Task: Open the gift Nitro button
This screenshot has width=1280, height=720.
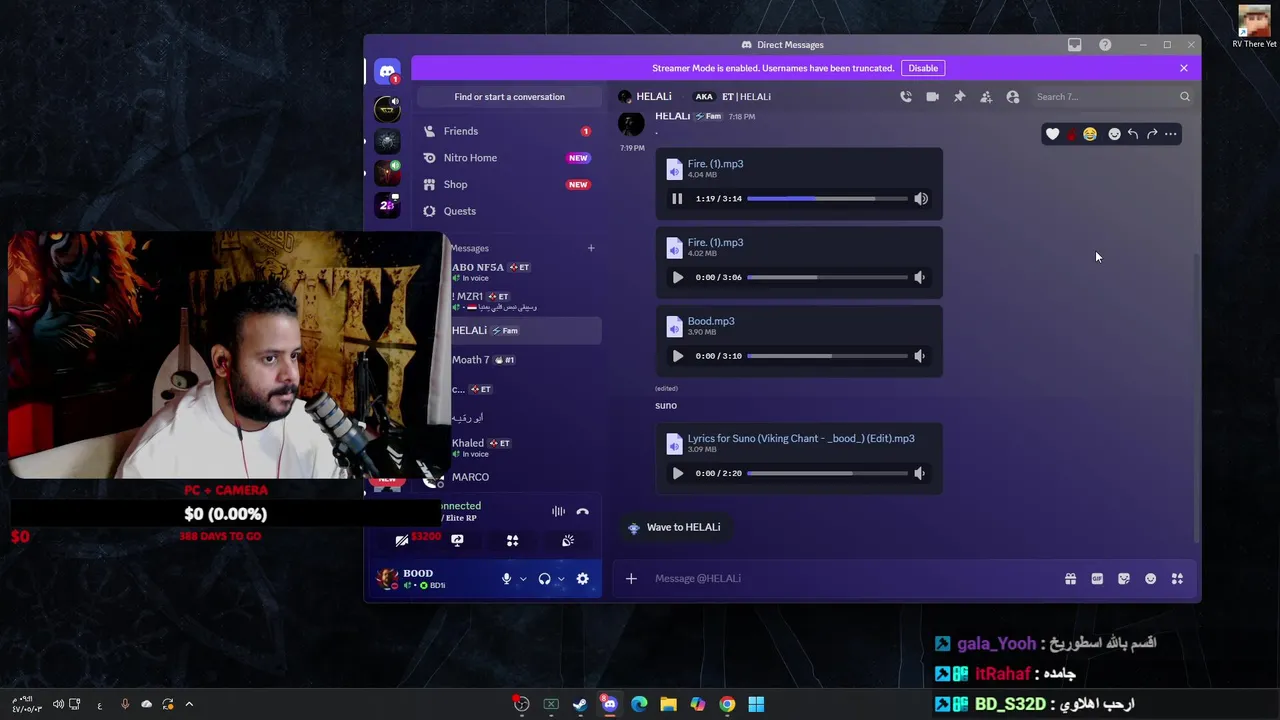Action: coord(1070,579)
